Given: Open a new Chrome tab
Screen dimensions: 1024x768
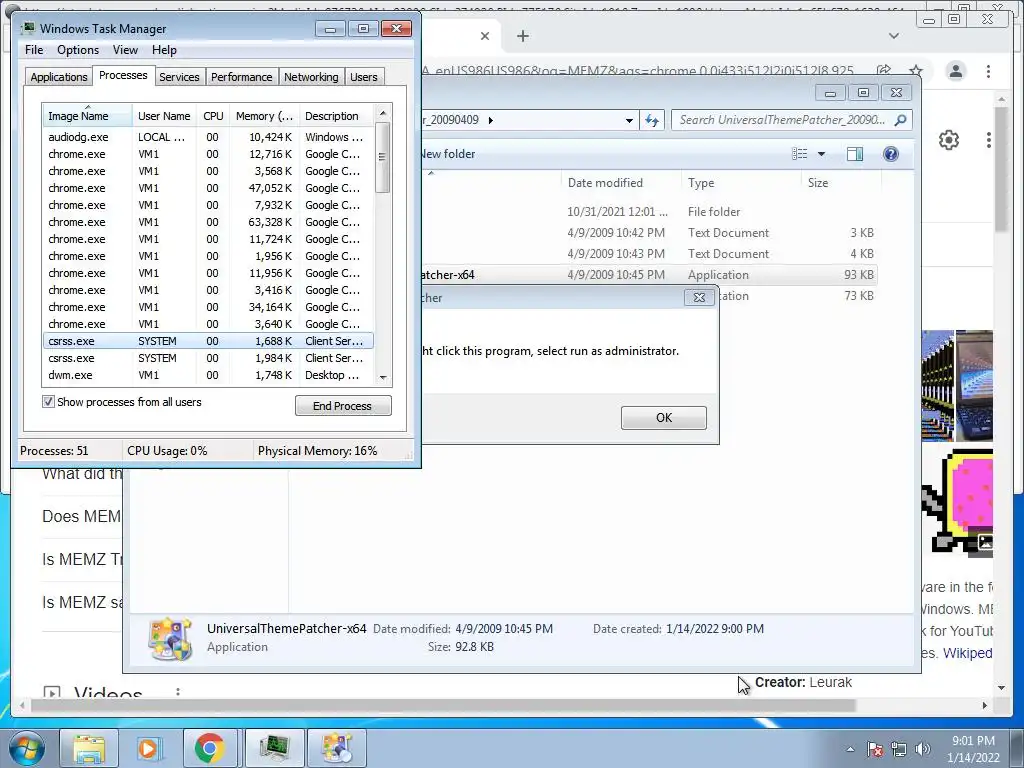Looking at the screenshot, I should (x=522, y=36).
